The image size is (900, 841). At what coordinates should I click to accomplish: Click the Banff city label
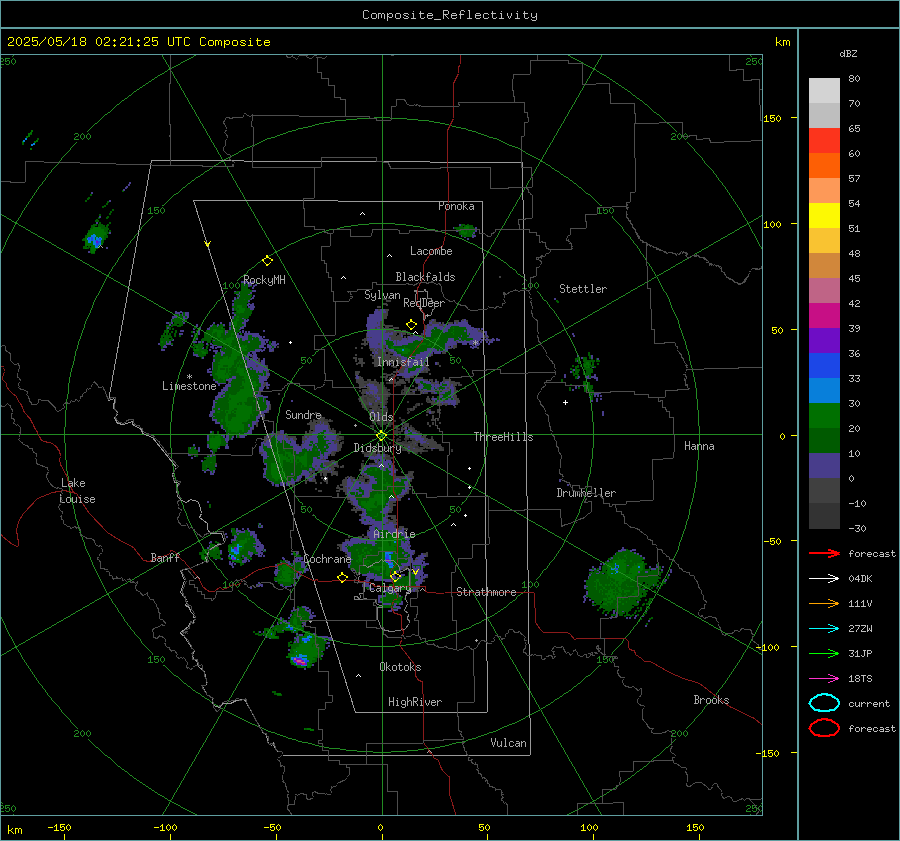(x=165, y=558)
